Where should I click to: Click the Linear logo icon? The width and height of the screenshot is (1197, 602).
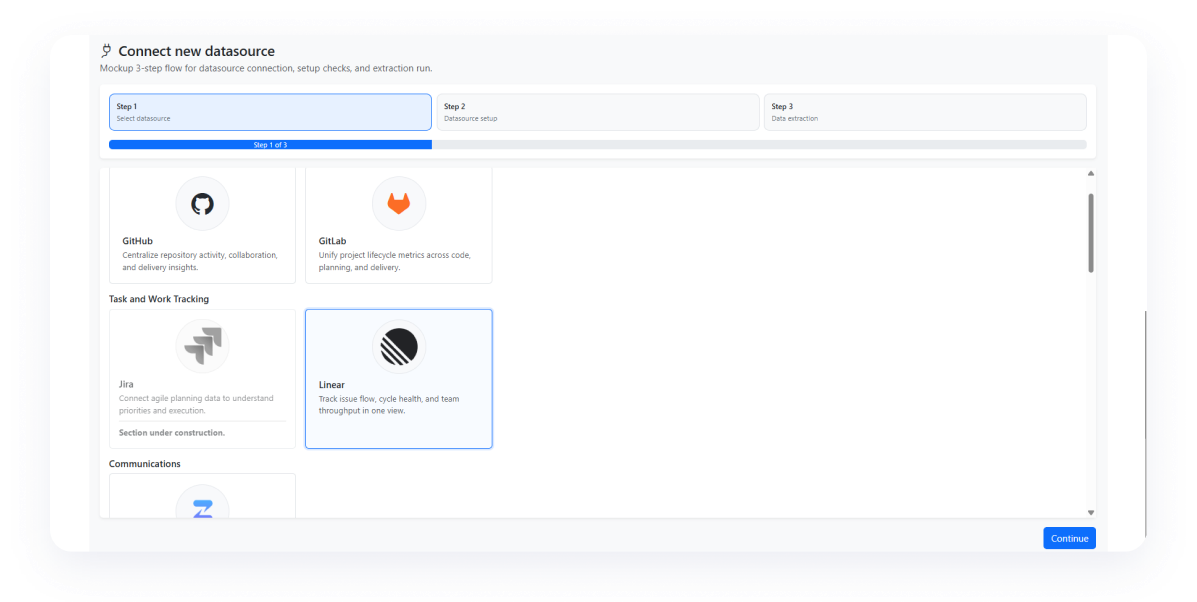click(398, 346)
